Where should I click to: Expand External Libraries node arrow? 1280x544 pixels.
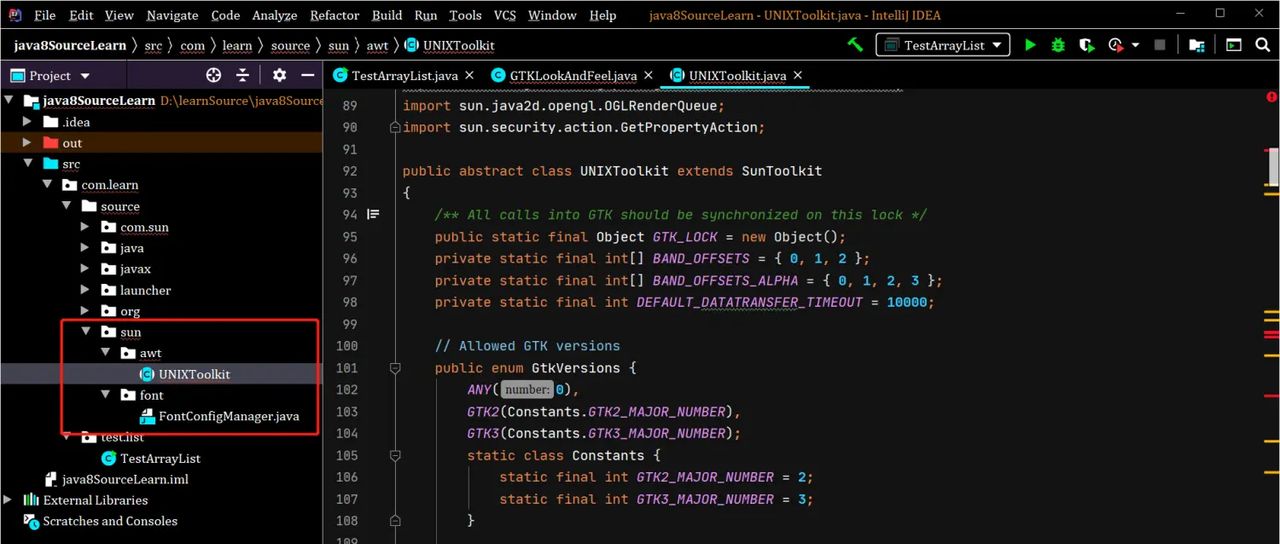(x=9, y=500)
